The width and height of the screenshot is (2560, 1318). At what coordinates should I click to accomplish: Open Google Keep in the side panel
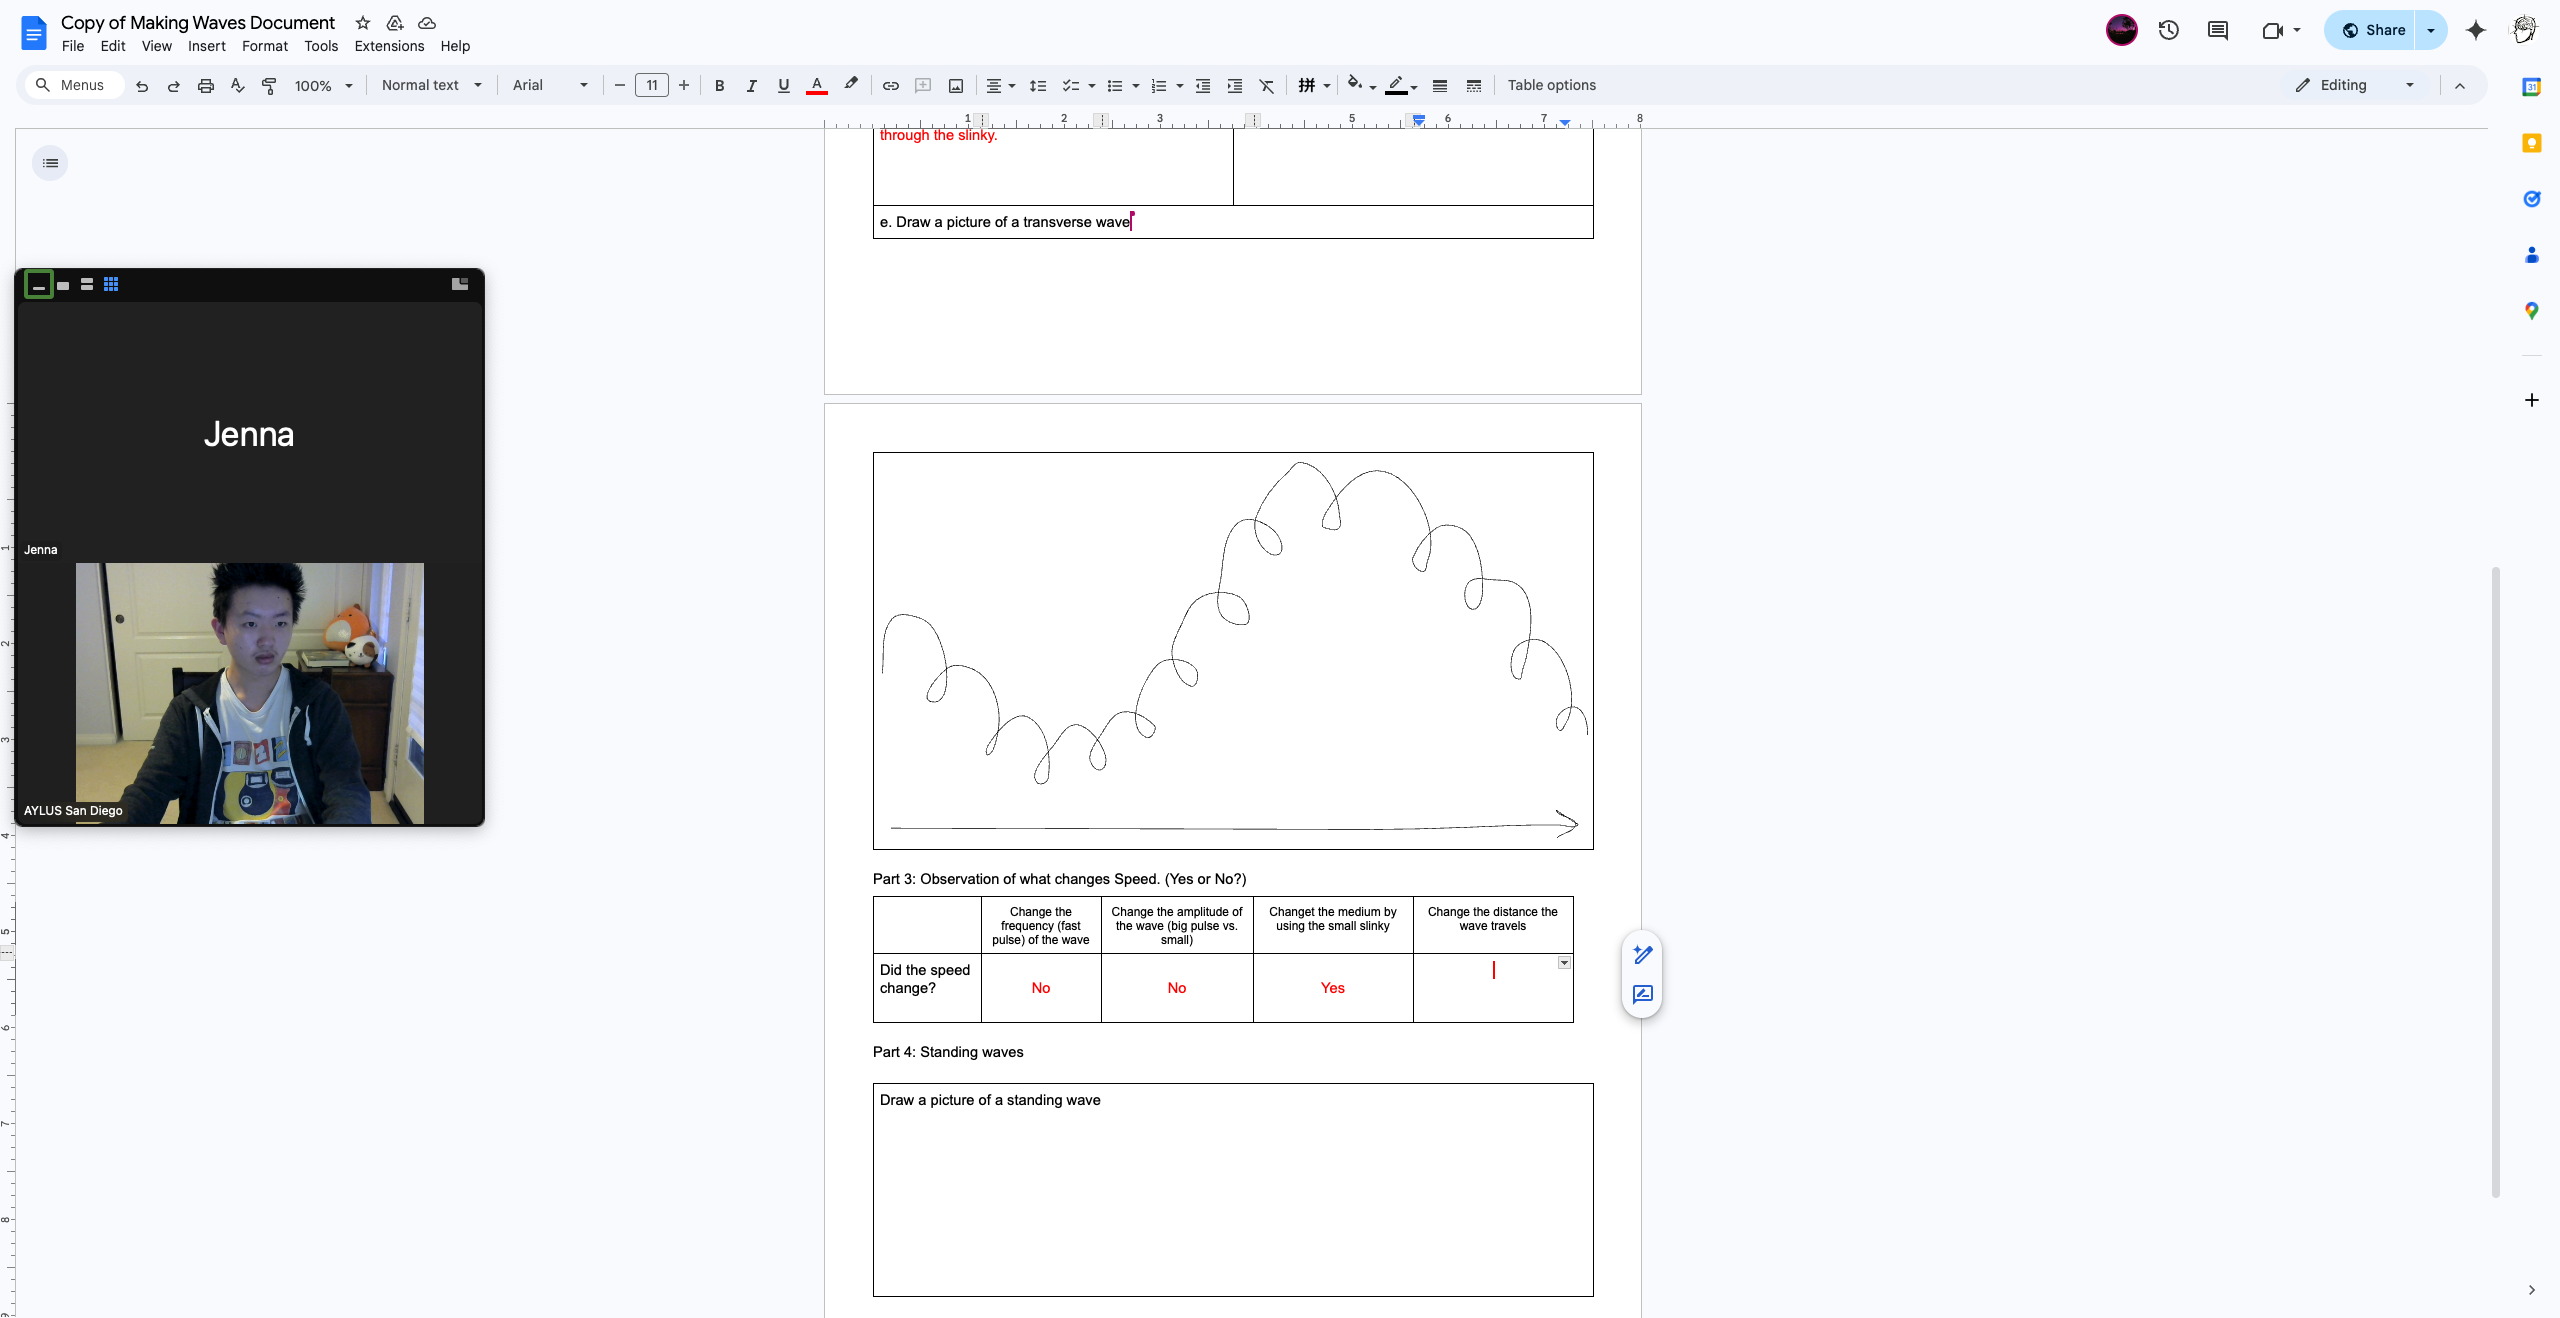[x=2532, y=143]
